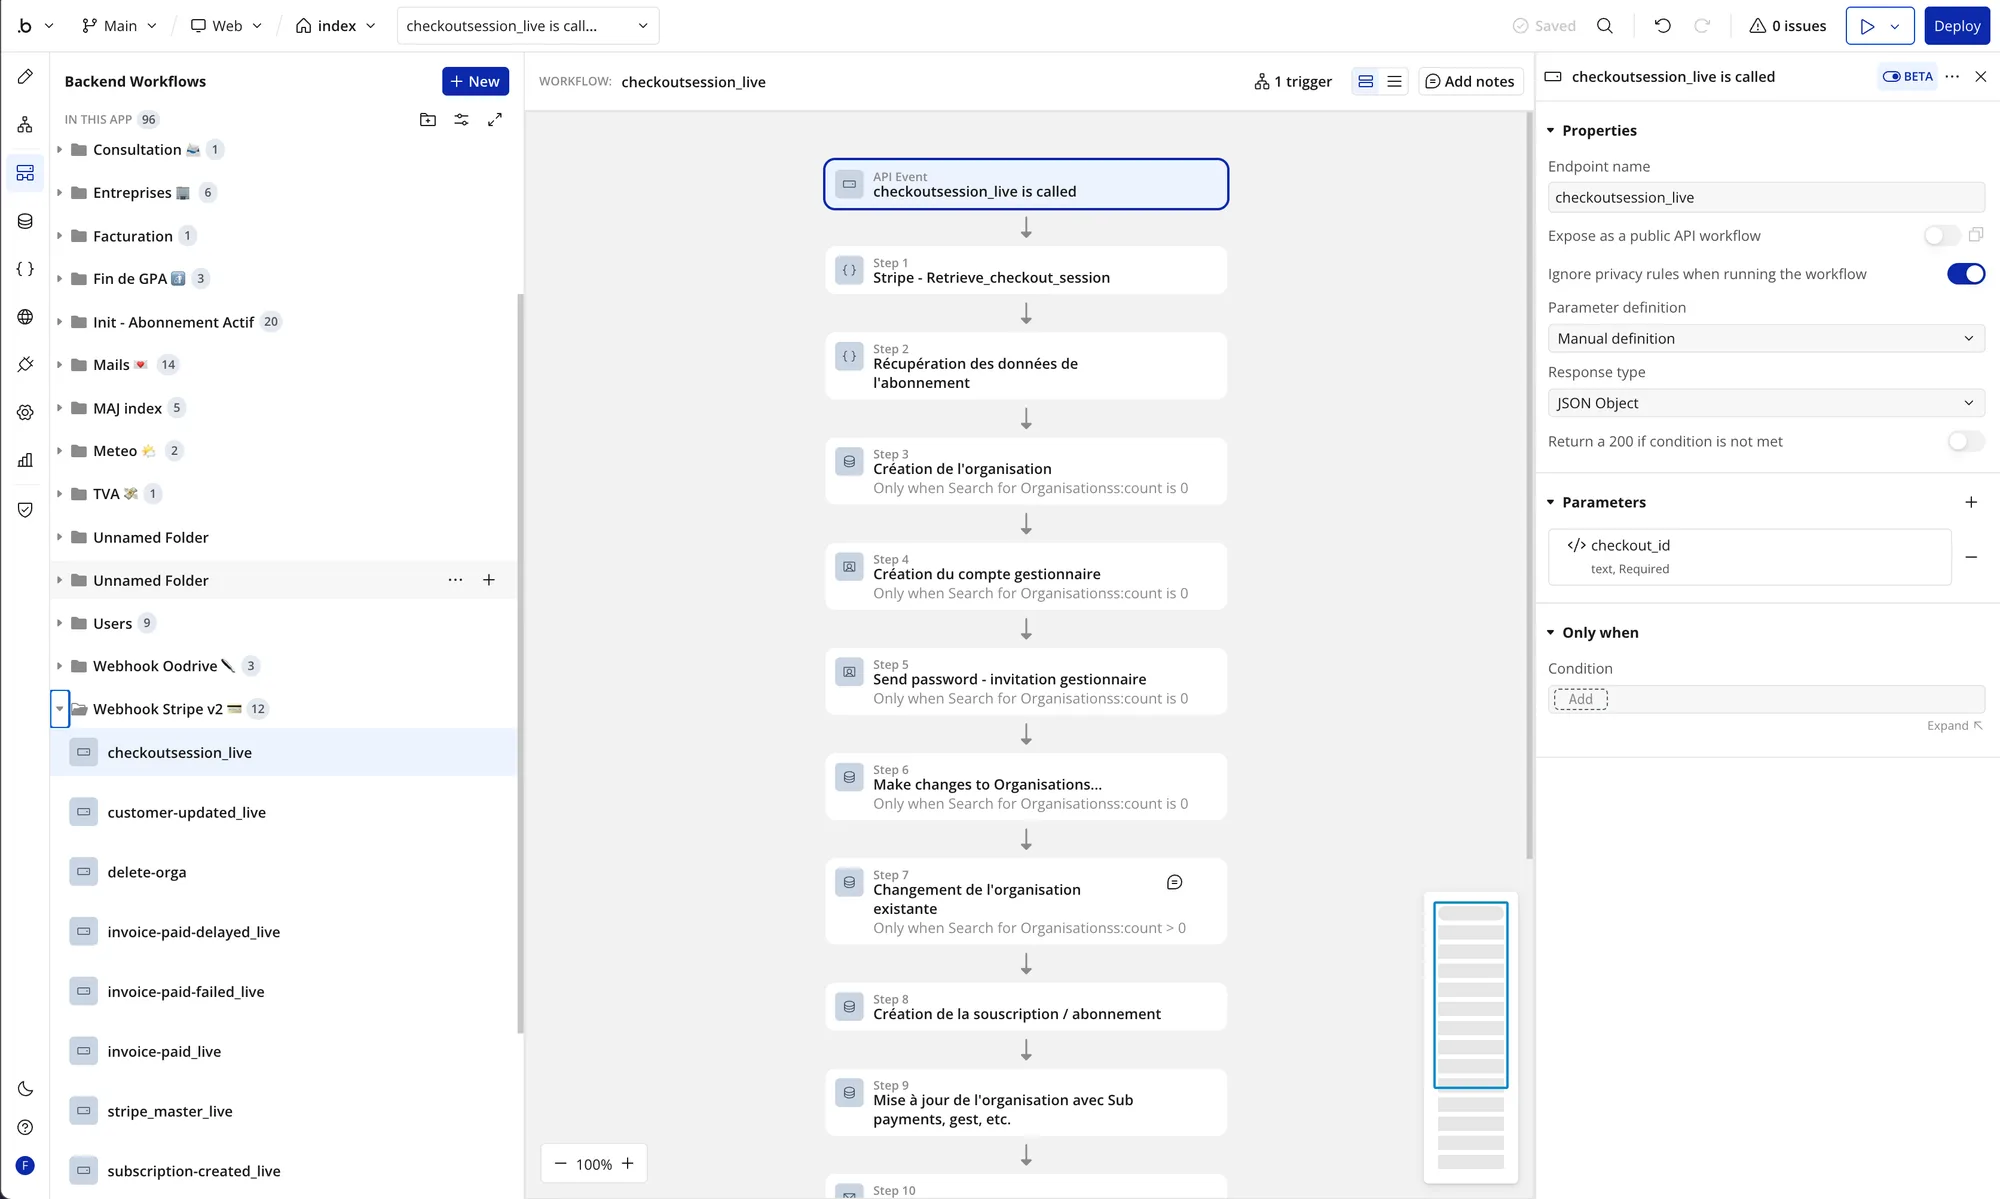Screen dimensions: 2000x1199
Task: Open stripe_master_live workflow
Action: [284, 1111]
